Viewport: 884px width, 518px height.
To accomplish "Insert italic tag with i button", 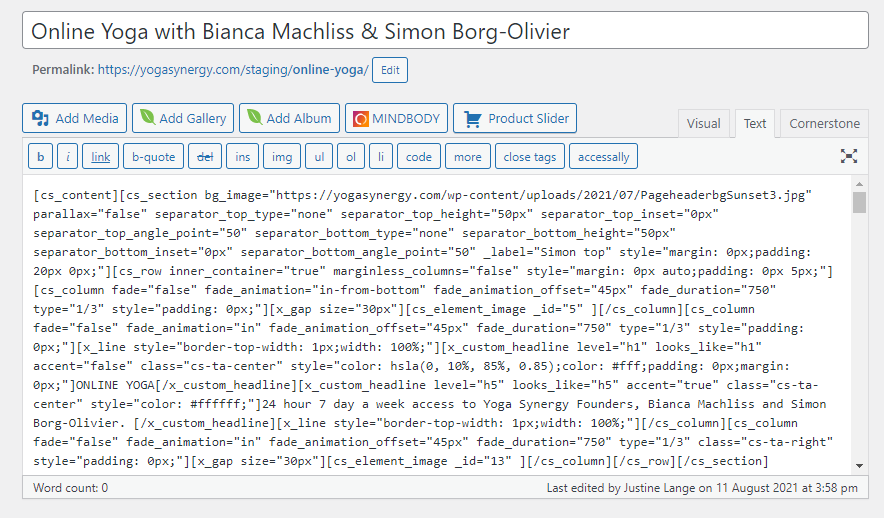I will [x=68, y=157].
